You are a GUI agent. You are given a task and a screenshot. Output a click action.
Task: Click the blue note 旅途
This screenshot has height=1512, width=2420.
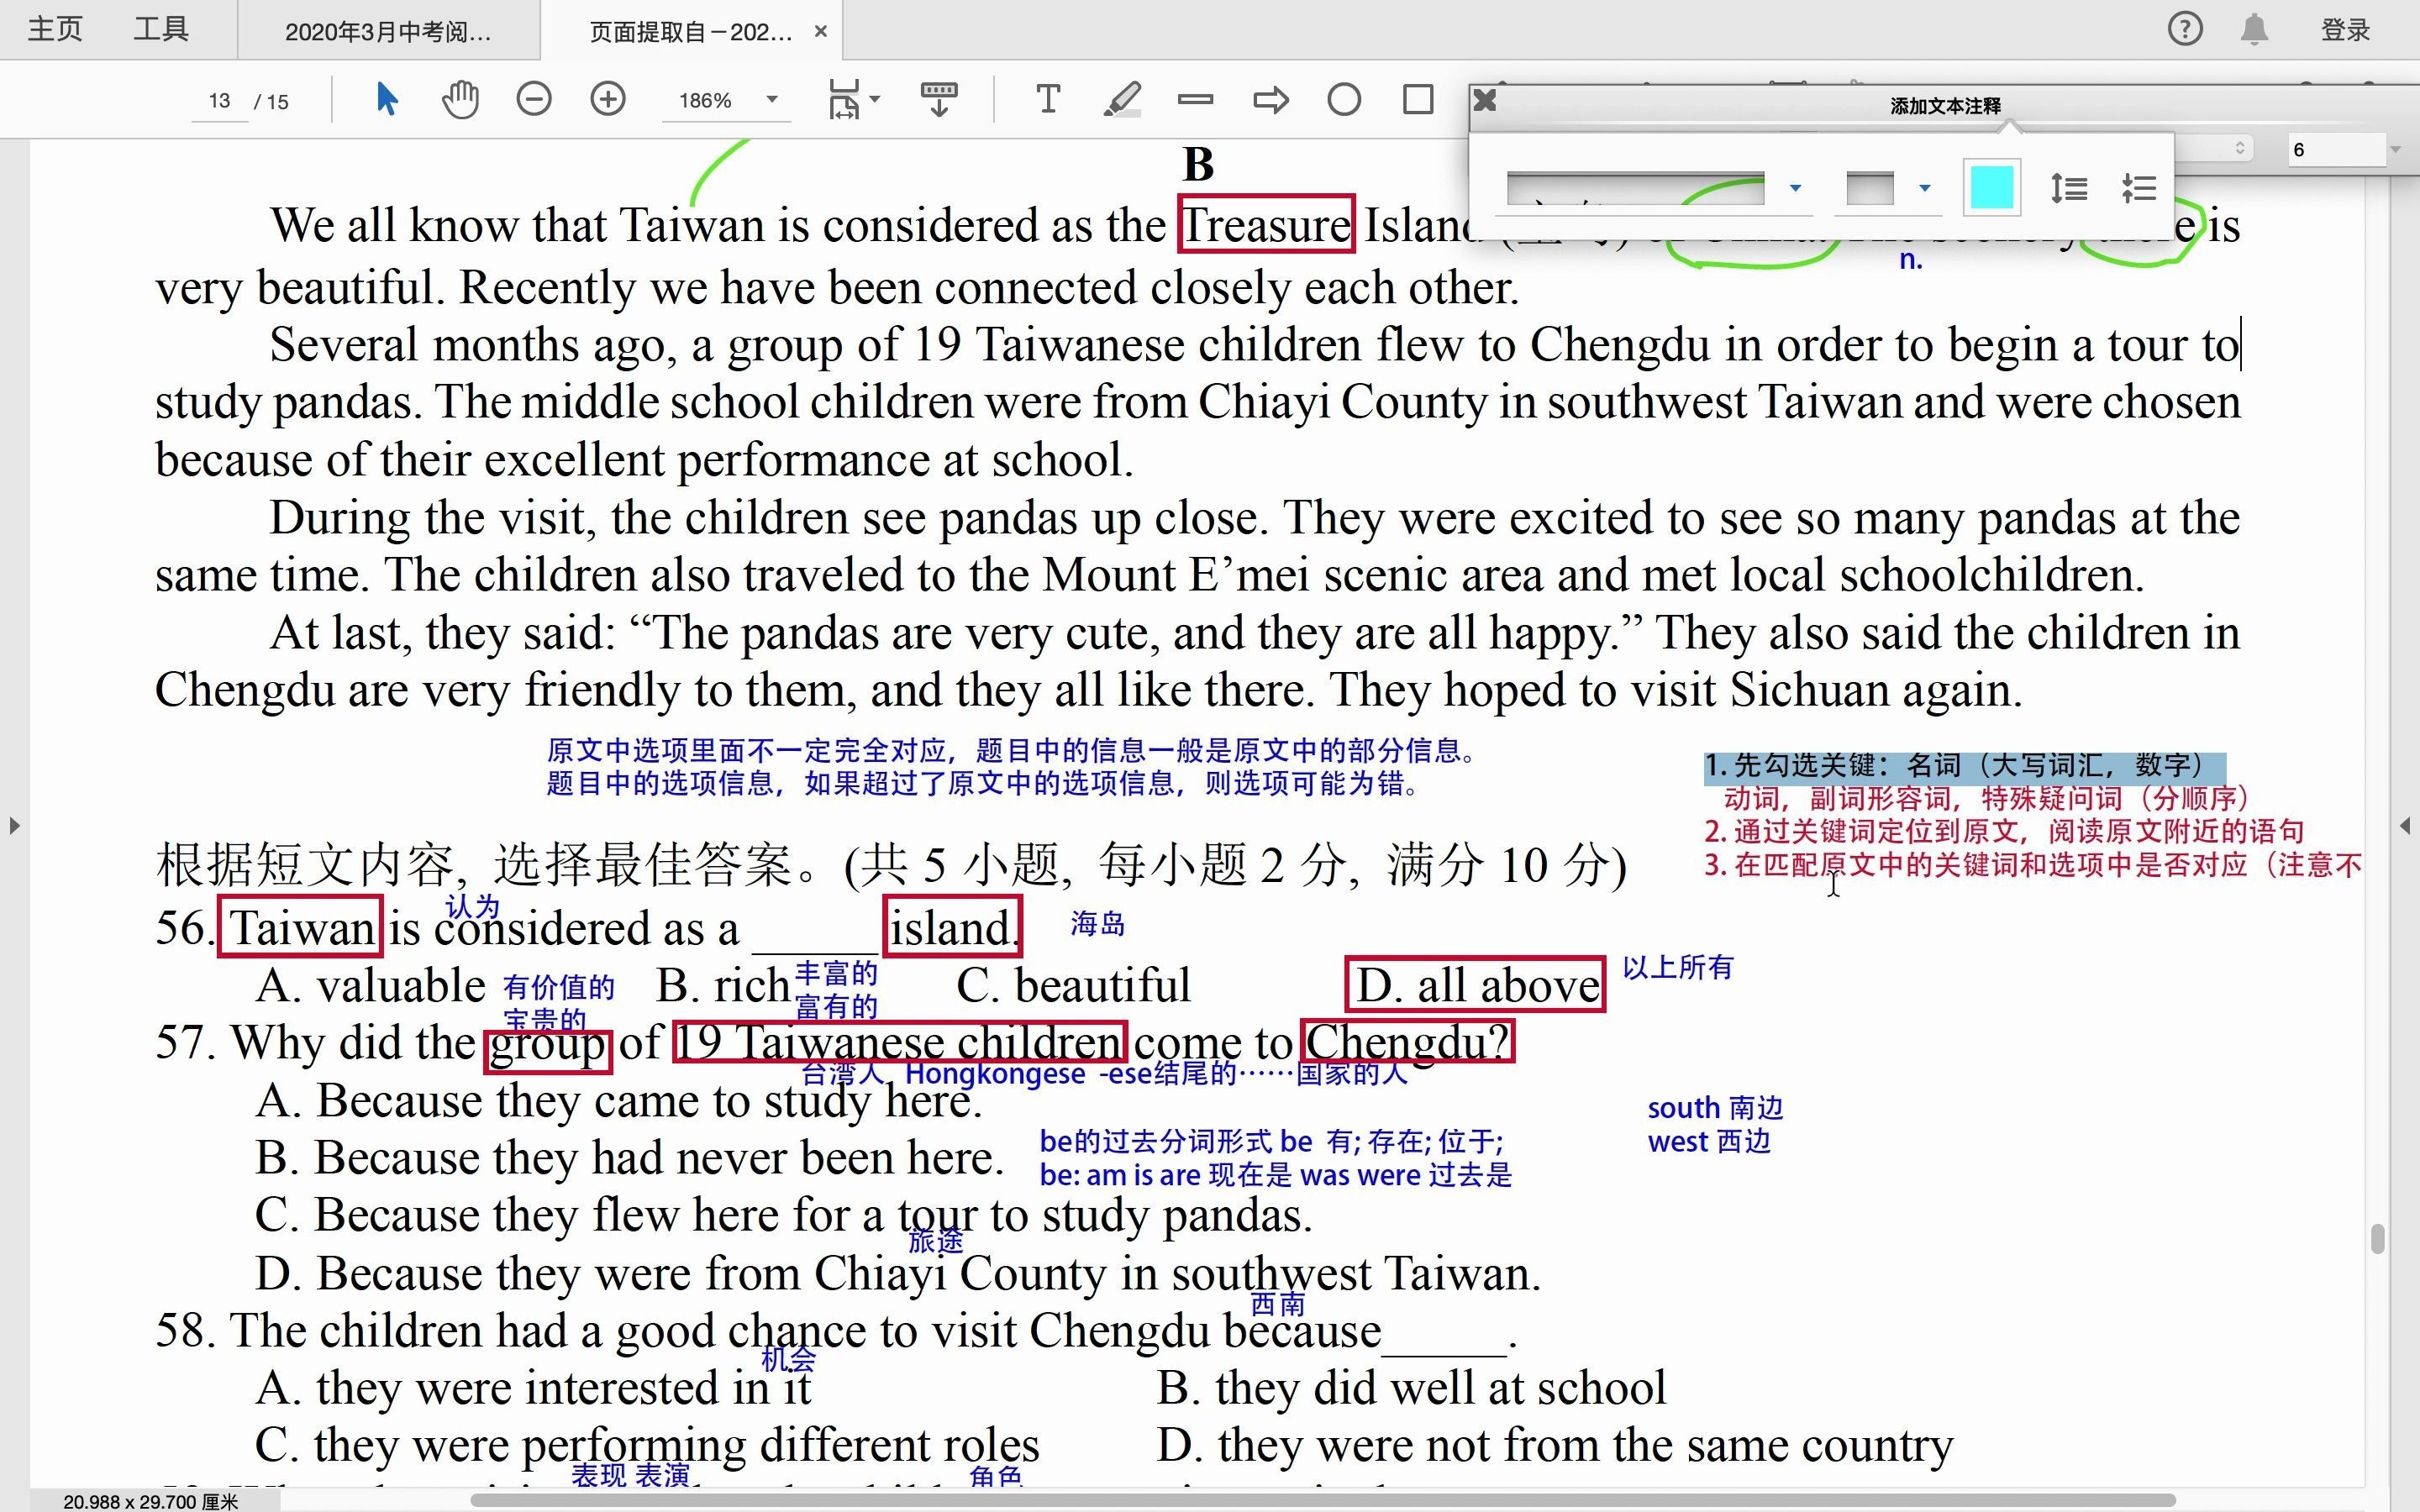[936, 1241]
